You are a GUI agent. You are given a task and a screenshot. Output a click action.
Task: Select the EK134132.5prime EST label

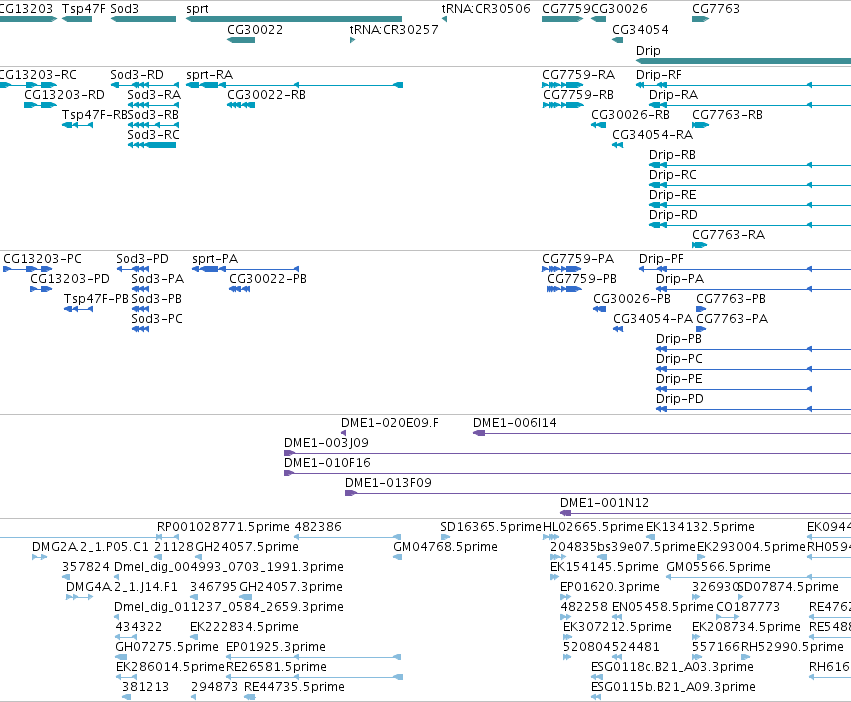point(700,527)
